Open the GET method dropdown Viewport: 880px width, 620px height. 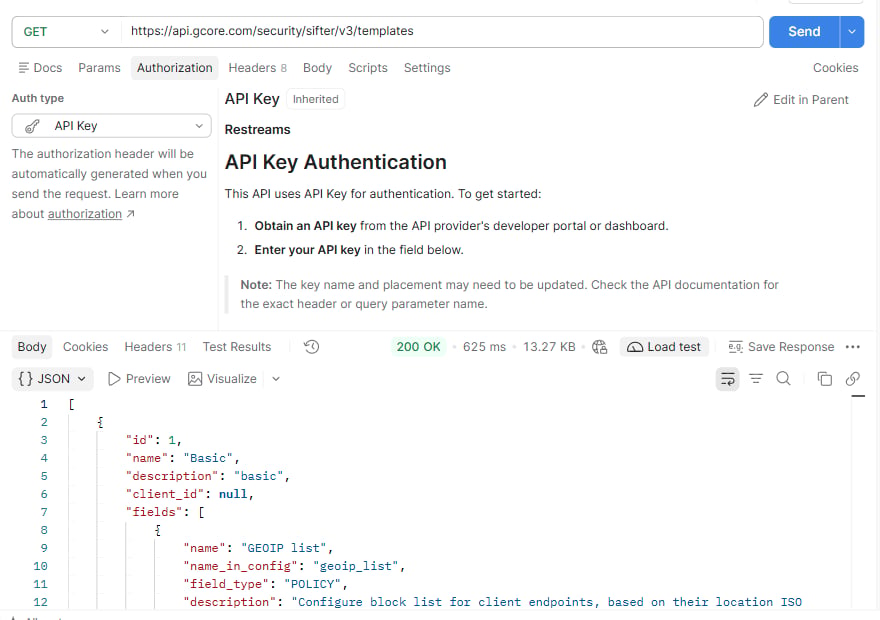click(x=66, y=32)
